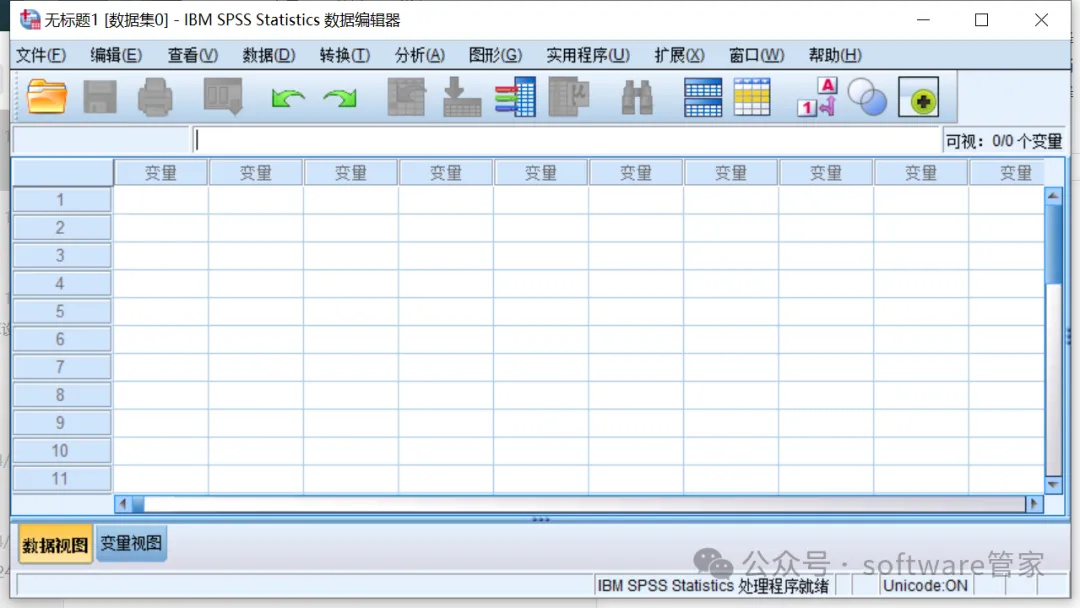Select row header 3

click(x=62, y=255)
